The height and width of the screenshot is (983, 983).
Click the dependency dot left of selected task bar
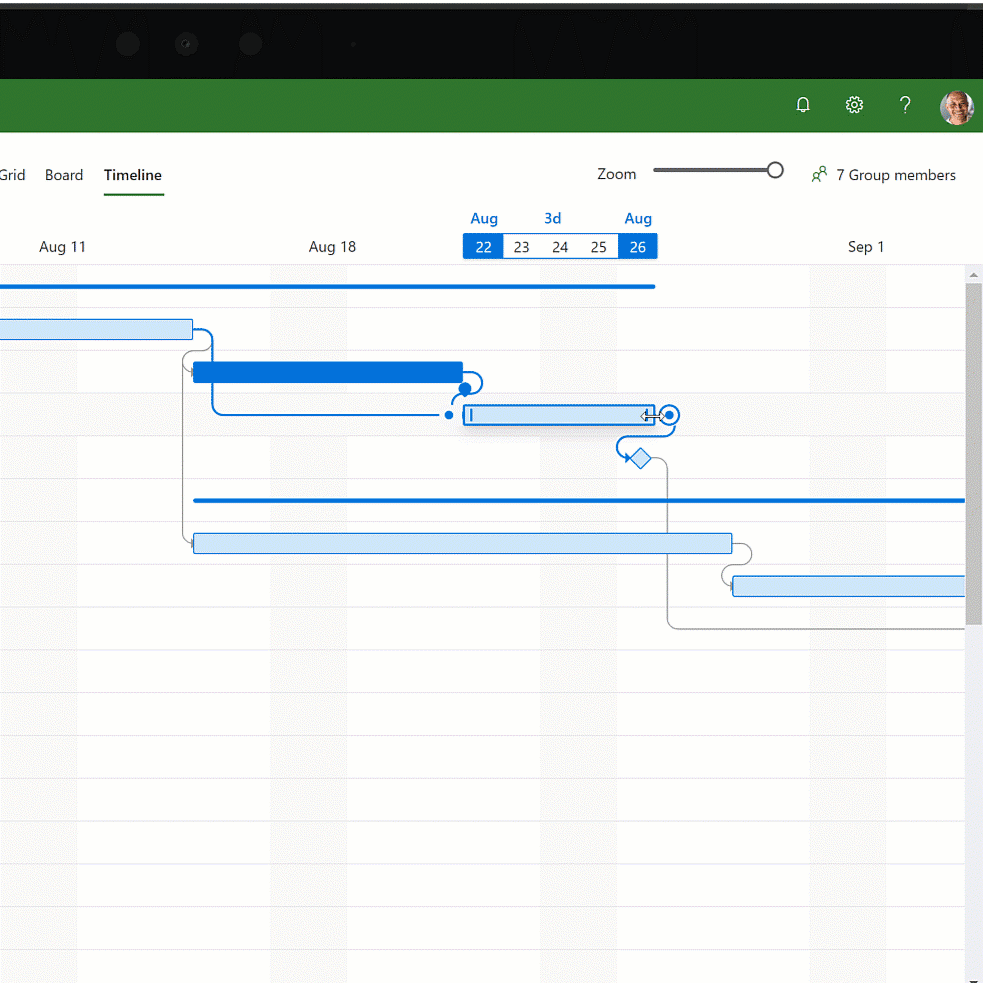[449, 415]
